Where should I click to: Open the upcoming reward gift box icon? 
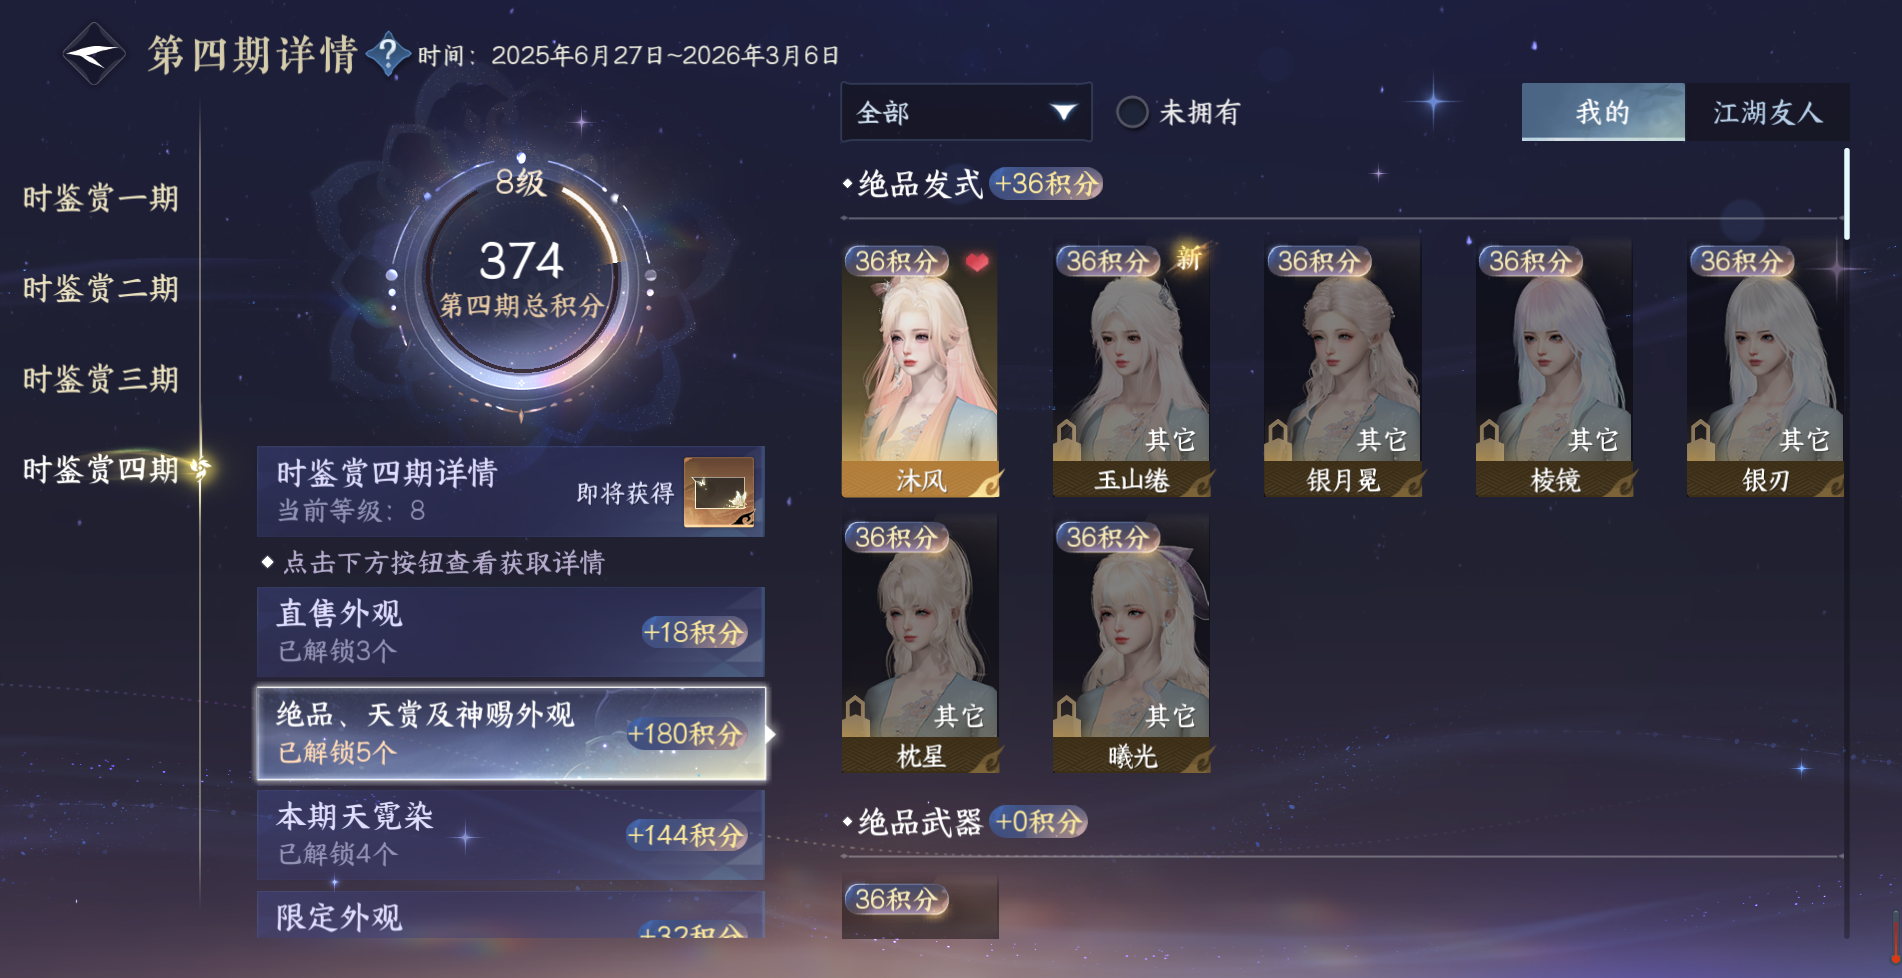(x=719, y=491)
